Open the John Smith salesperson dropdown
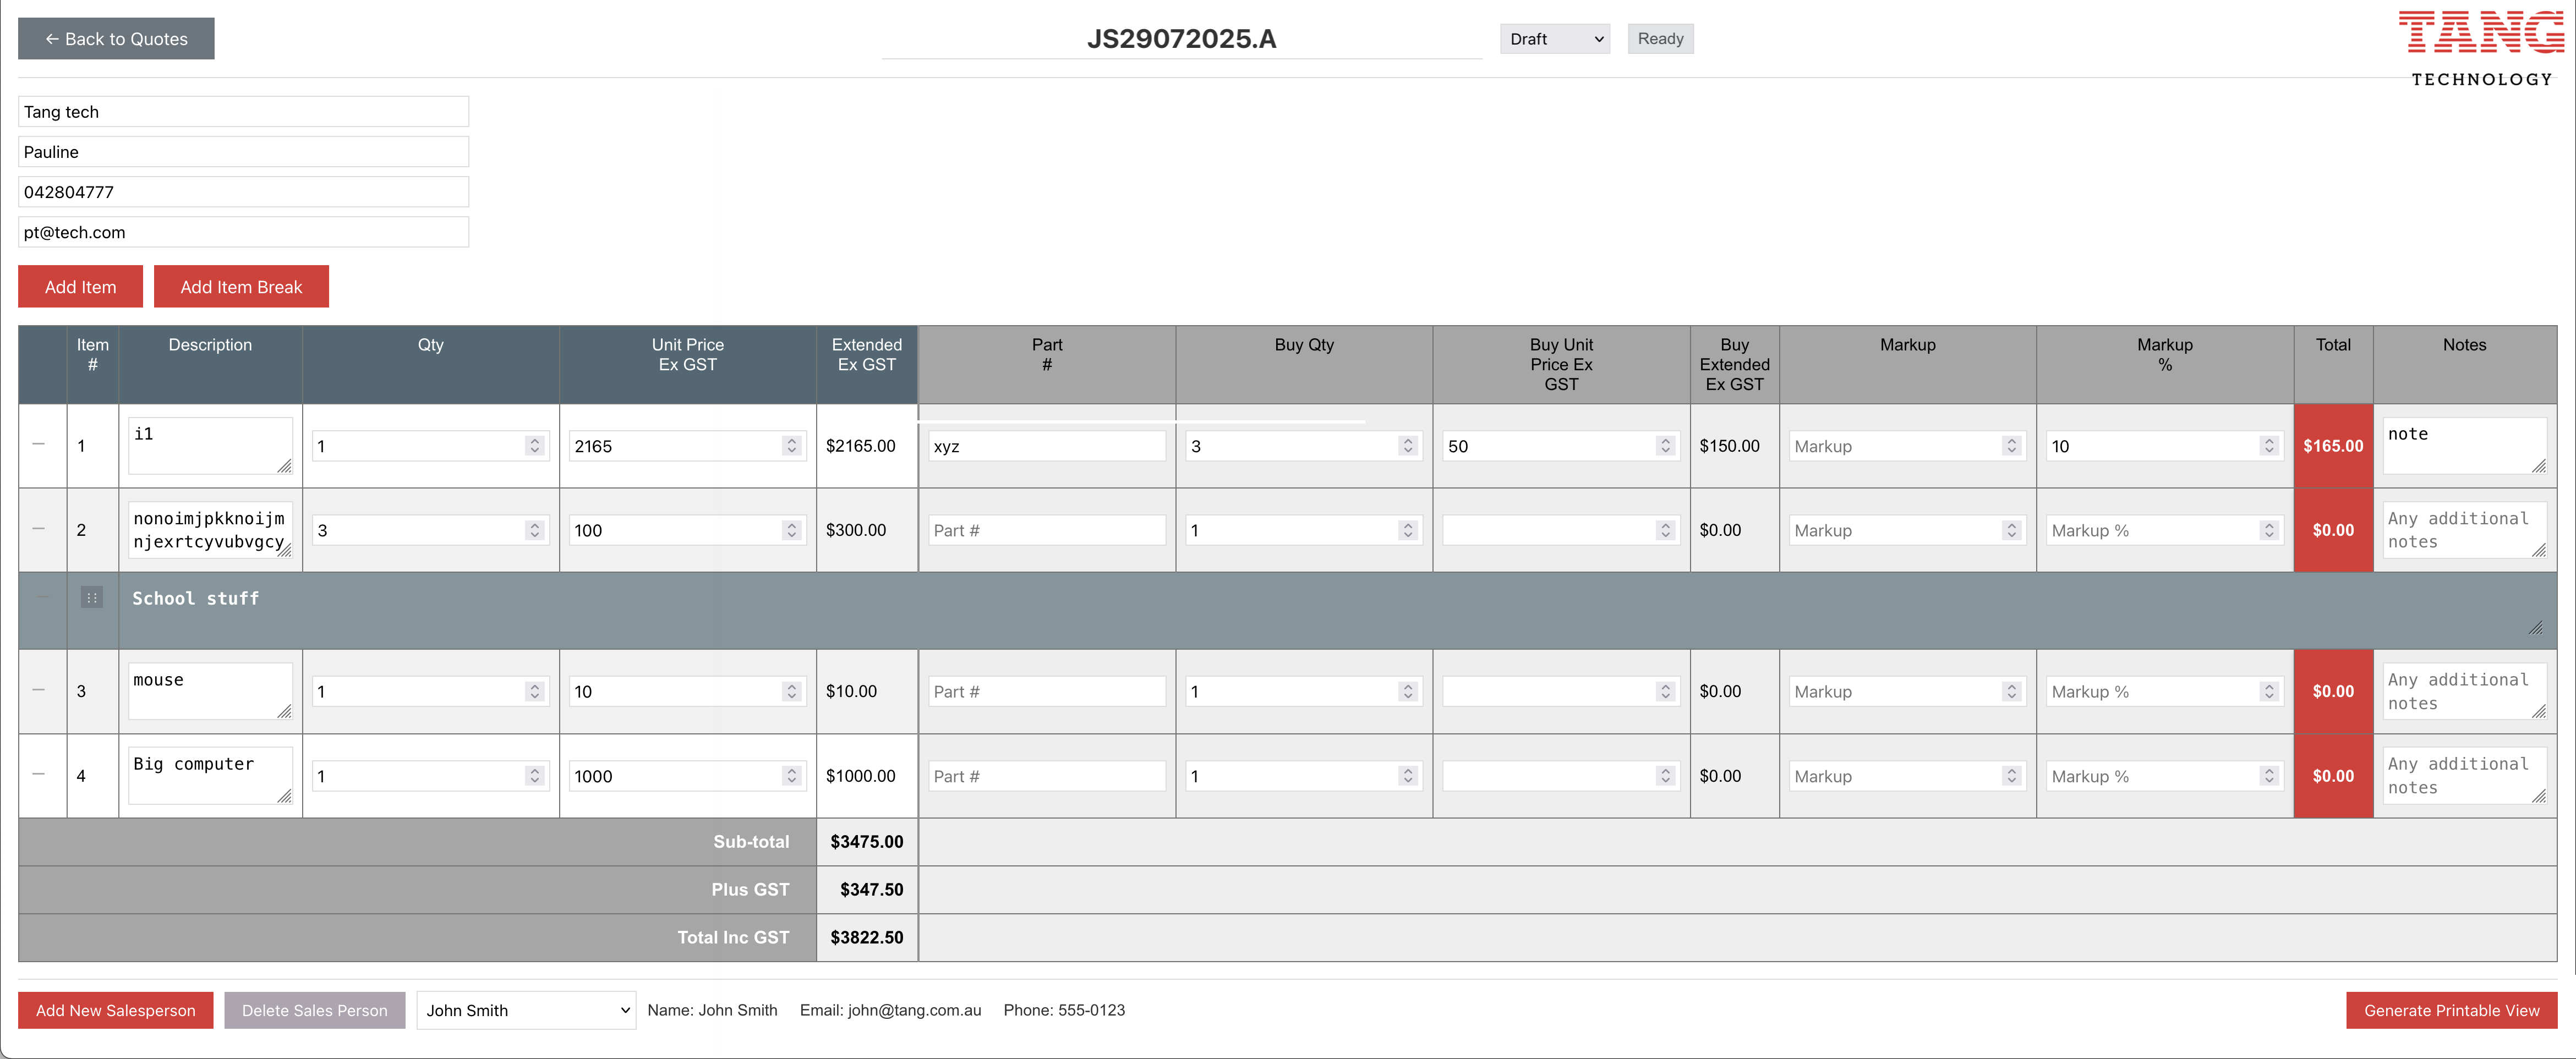 tap(526, 1010)
